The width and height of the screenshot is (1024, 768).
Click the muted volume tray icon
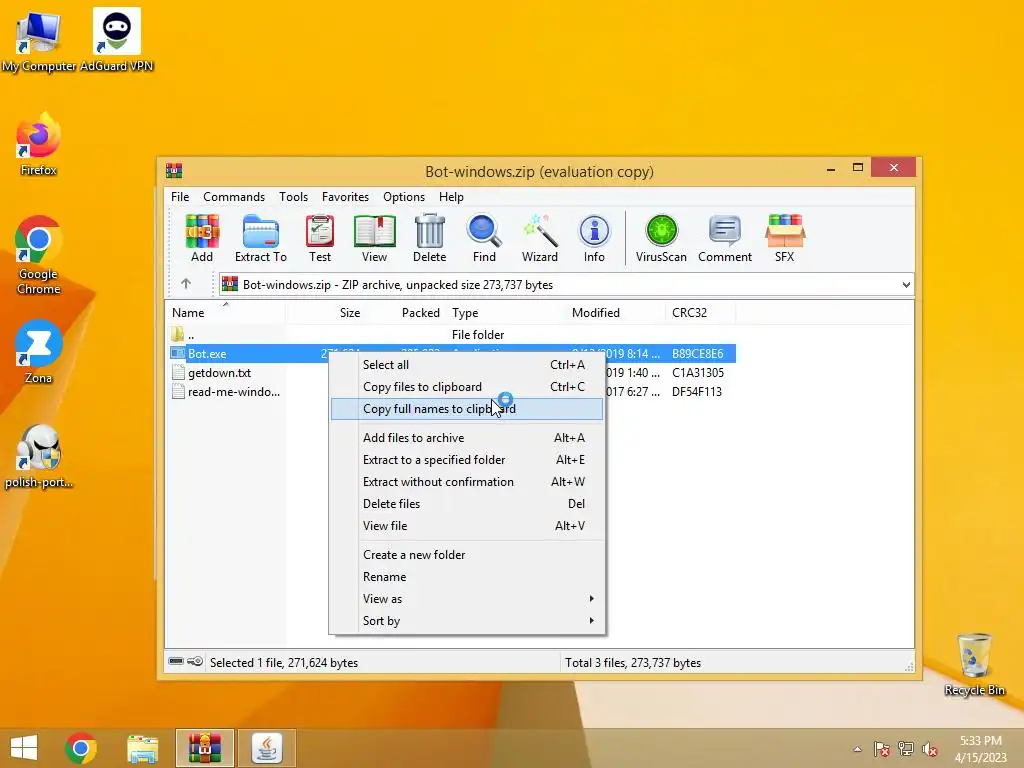[x=930, y=749]
